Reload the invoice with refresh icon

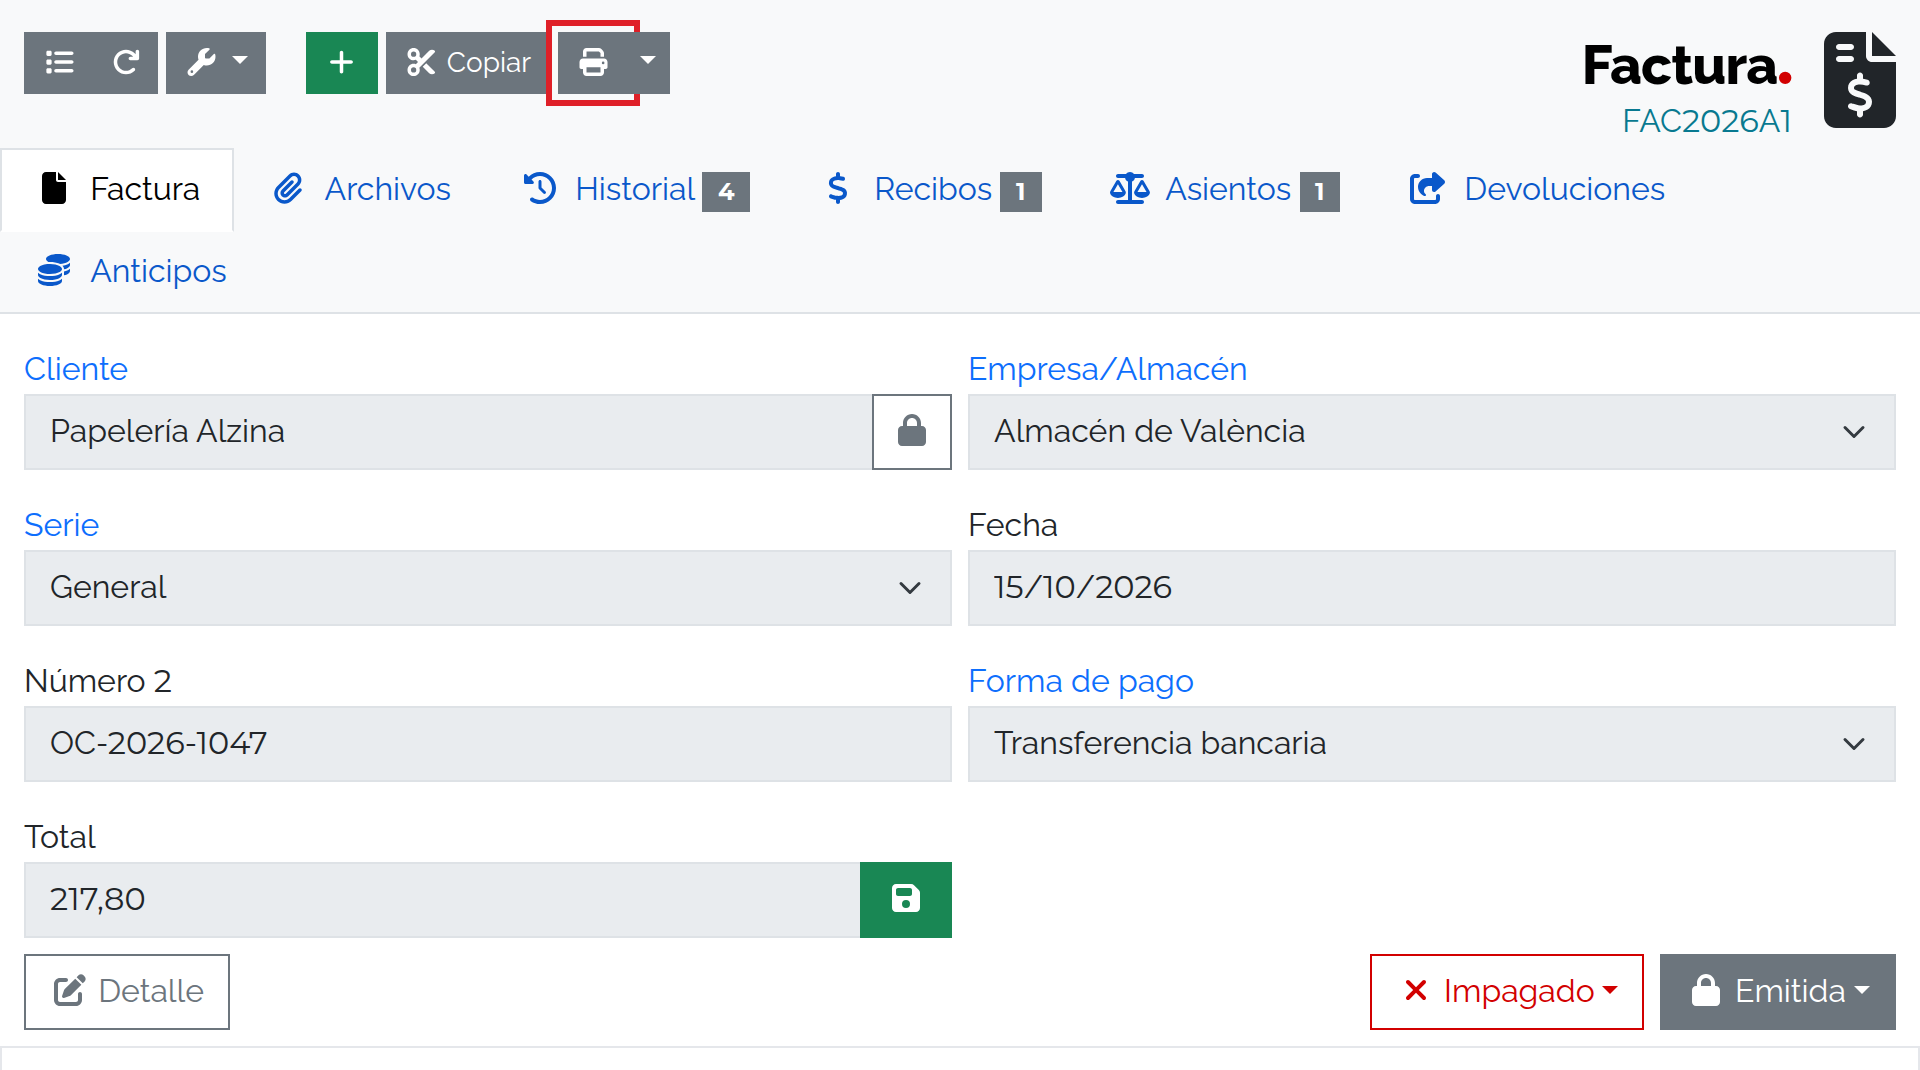tap(126, 63)
